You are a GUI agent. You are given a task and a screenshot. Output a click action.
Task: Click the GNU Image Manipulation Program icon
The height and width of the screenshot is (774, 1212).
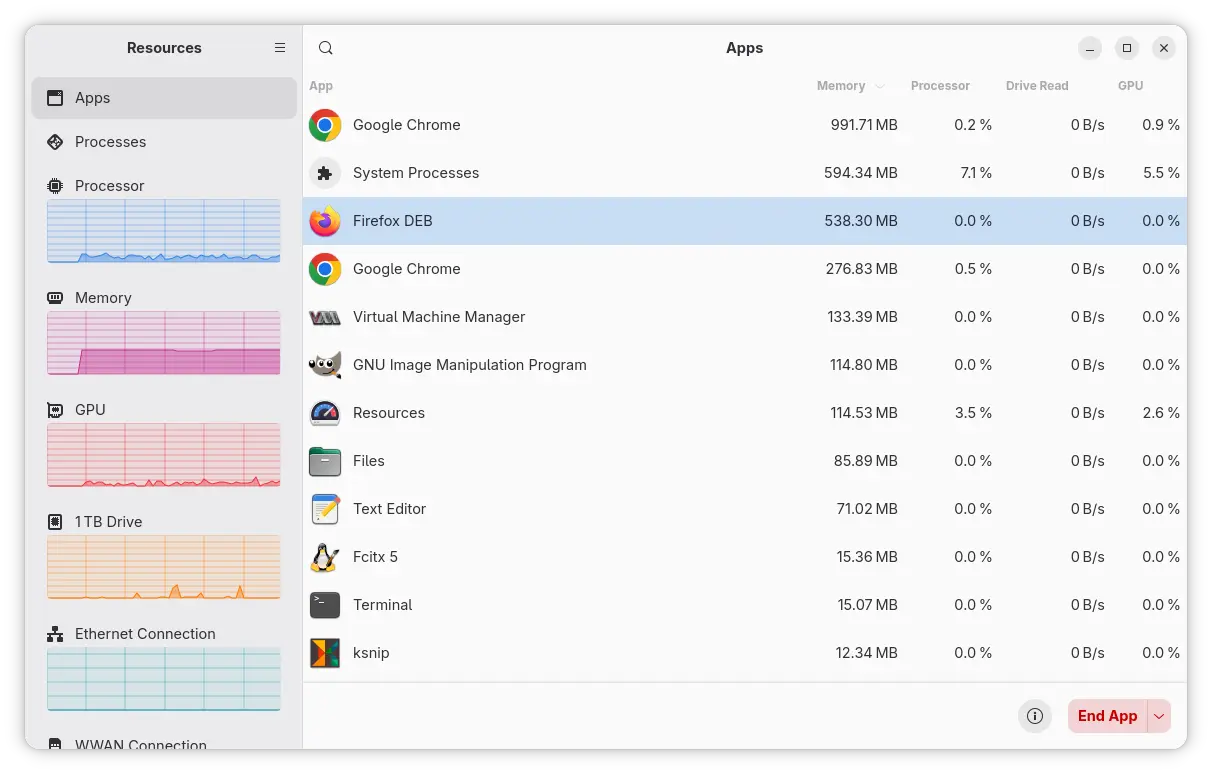(325, 365)
